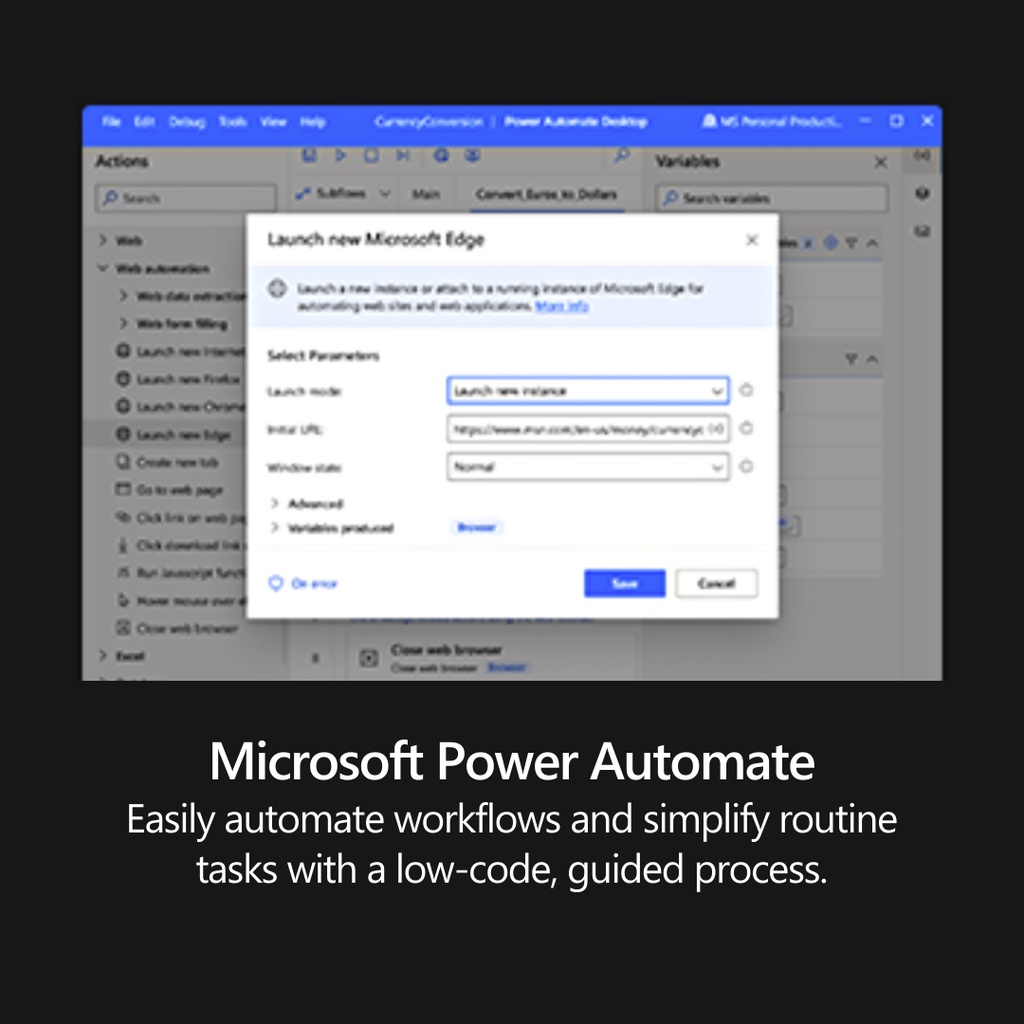Close the Launch new Microsoft Edge dialog
Viewport: 1024px width, 1024px height.
pos(752,240)
